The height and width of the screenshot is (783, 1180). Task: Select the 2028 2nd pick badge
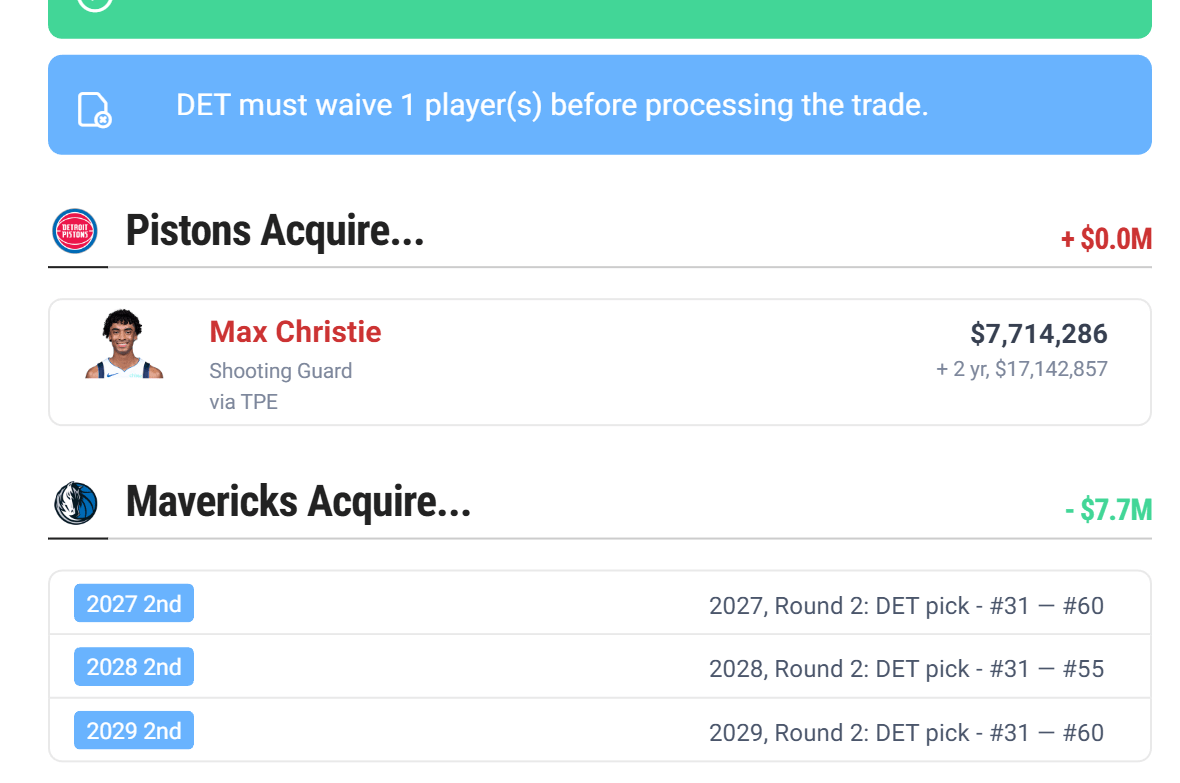134,667
